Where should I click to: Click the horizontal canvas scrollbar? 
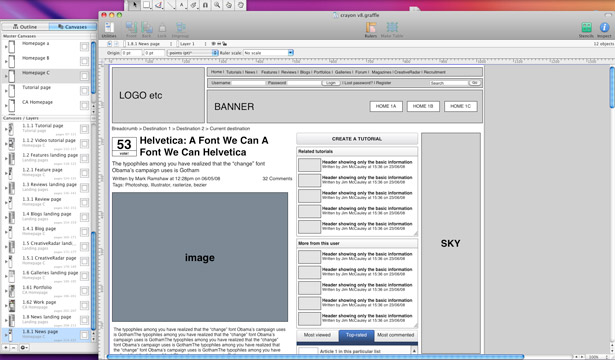[316, 357]
